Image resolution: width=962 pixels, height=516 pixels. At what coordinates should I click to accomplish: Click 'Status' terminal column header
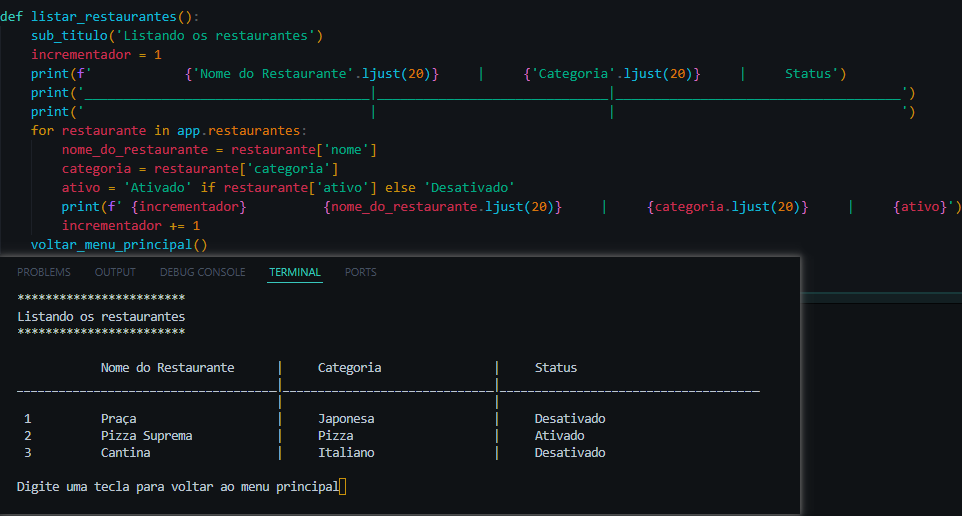tap(556, 368)
